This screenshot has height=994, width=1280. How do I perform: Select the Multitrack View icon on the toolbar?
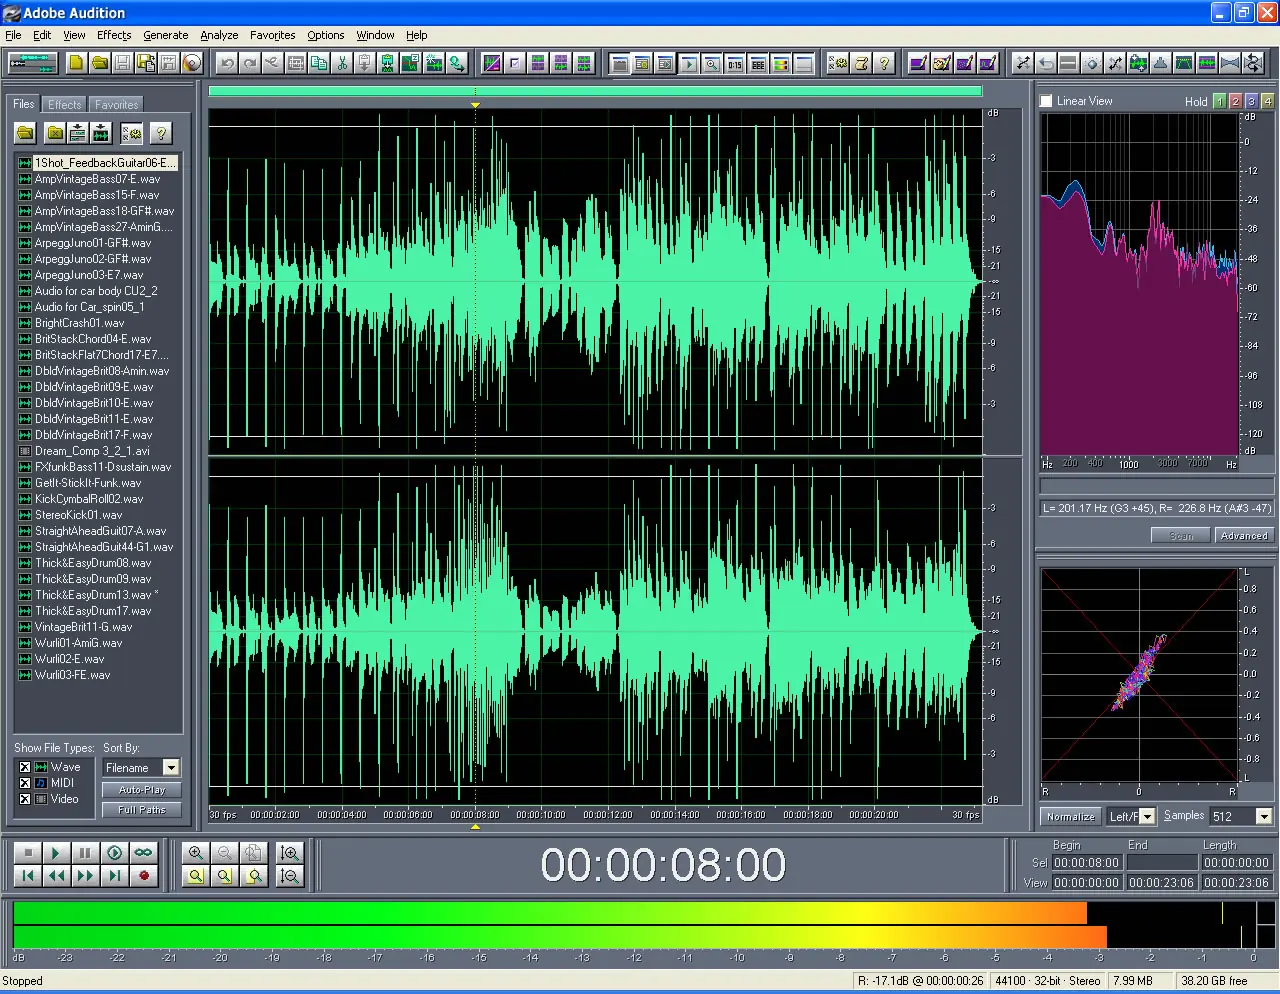[31, 62]
